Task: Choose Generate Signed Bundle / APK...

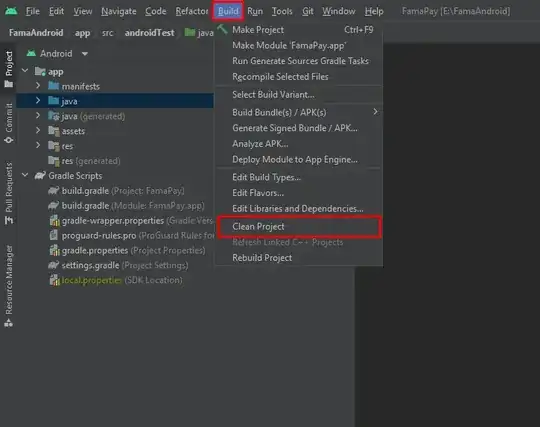Action: 299,128
